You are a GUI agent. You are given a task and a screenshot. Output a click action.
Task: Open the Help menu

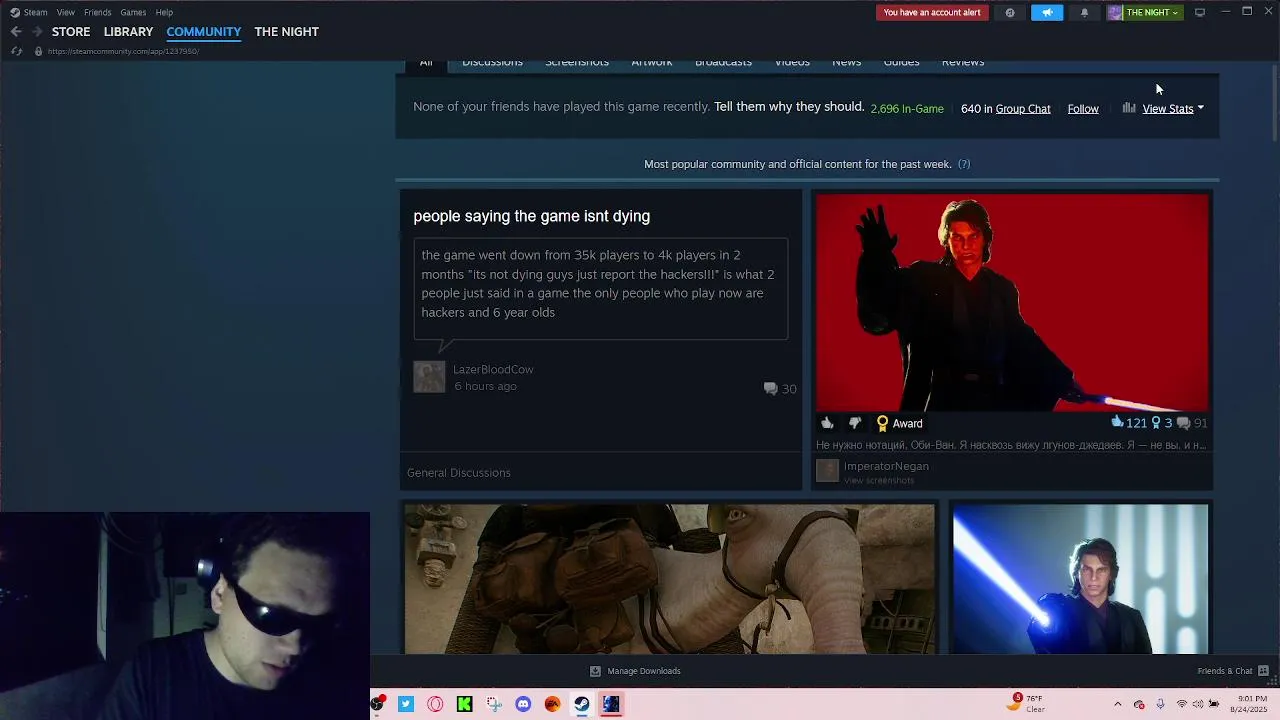(164, 12)
